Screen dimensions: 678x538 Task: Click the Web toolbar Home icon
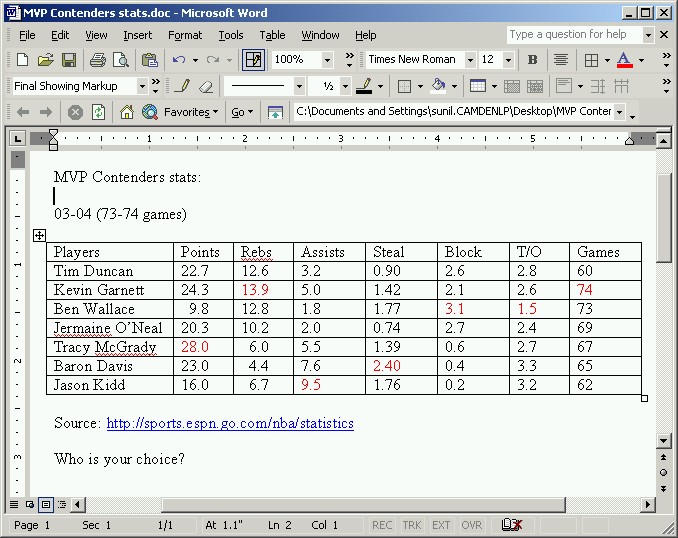[127, 112]
